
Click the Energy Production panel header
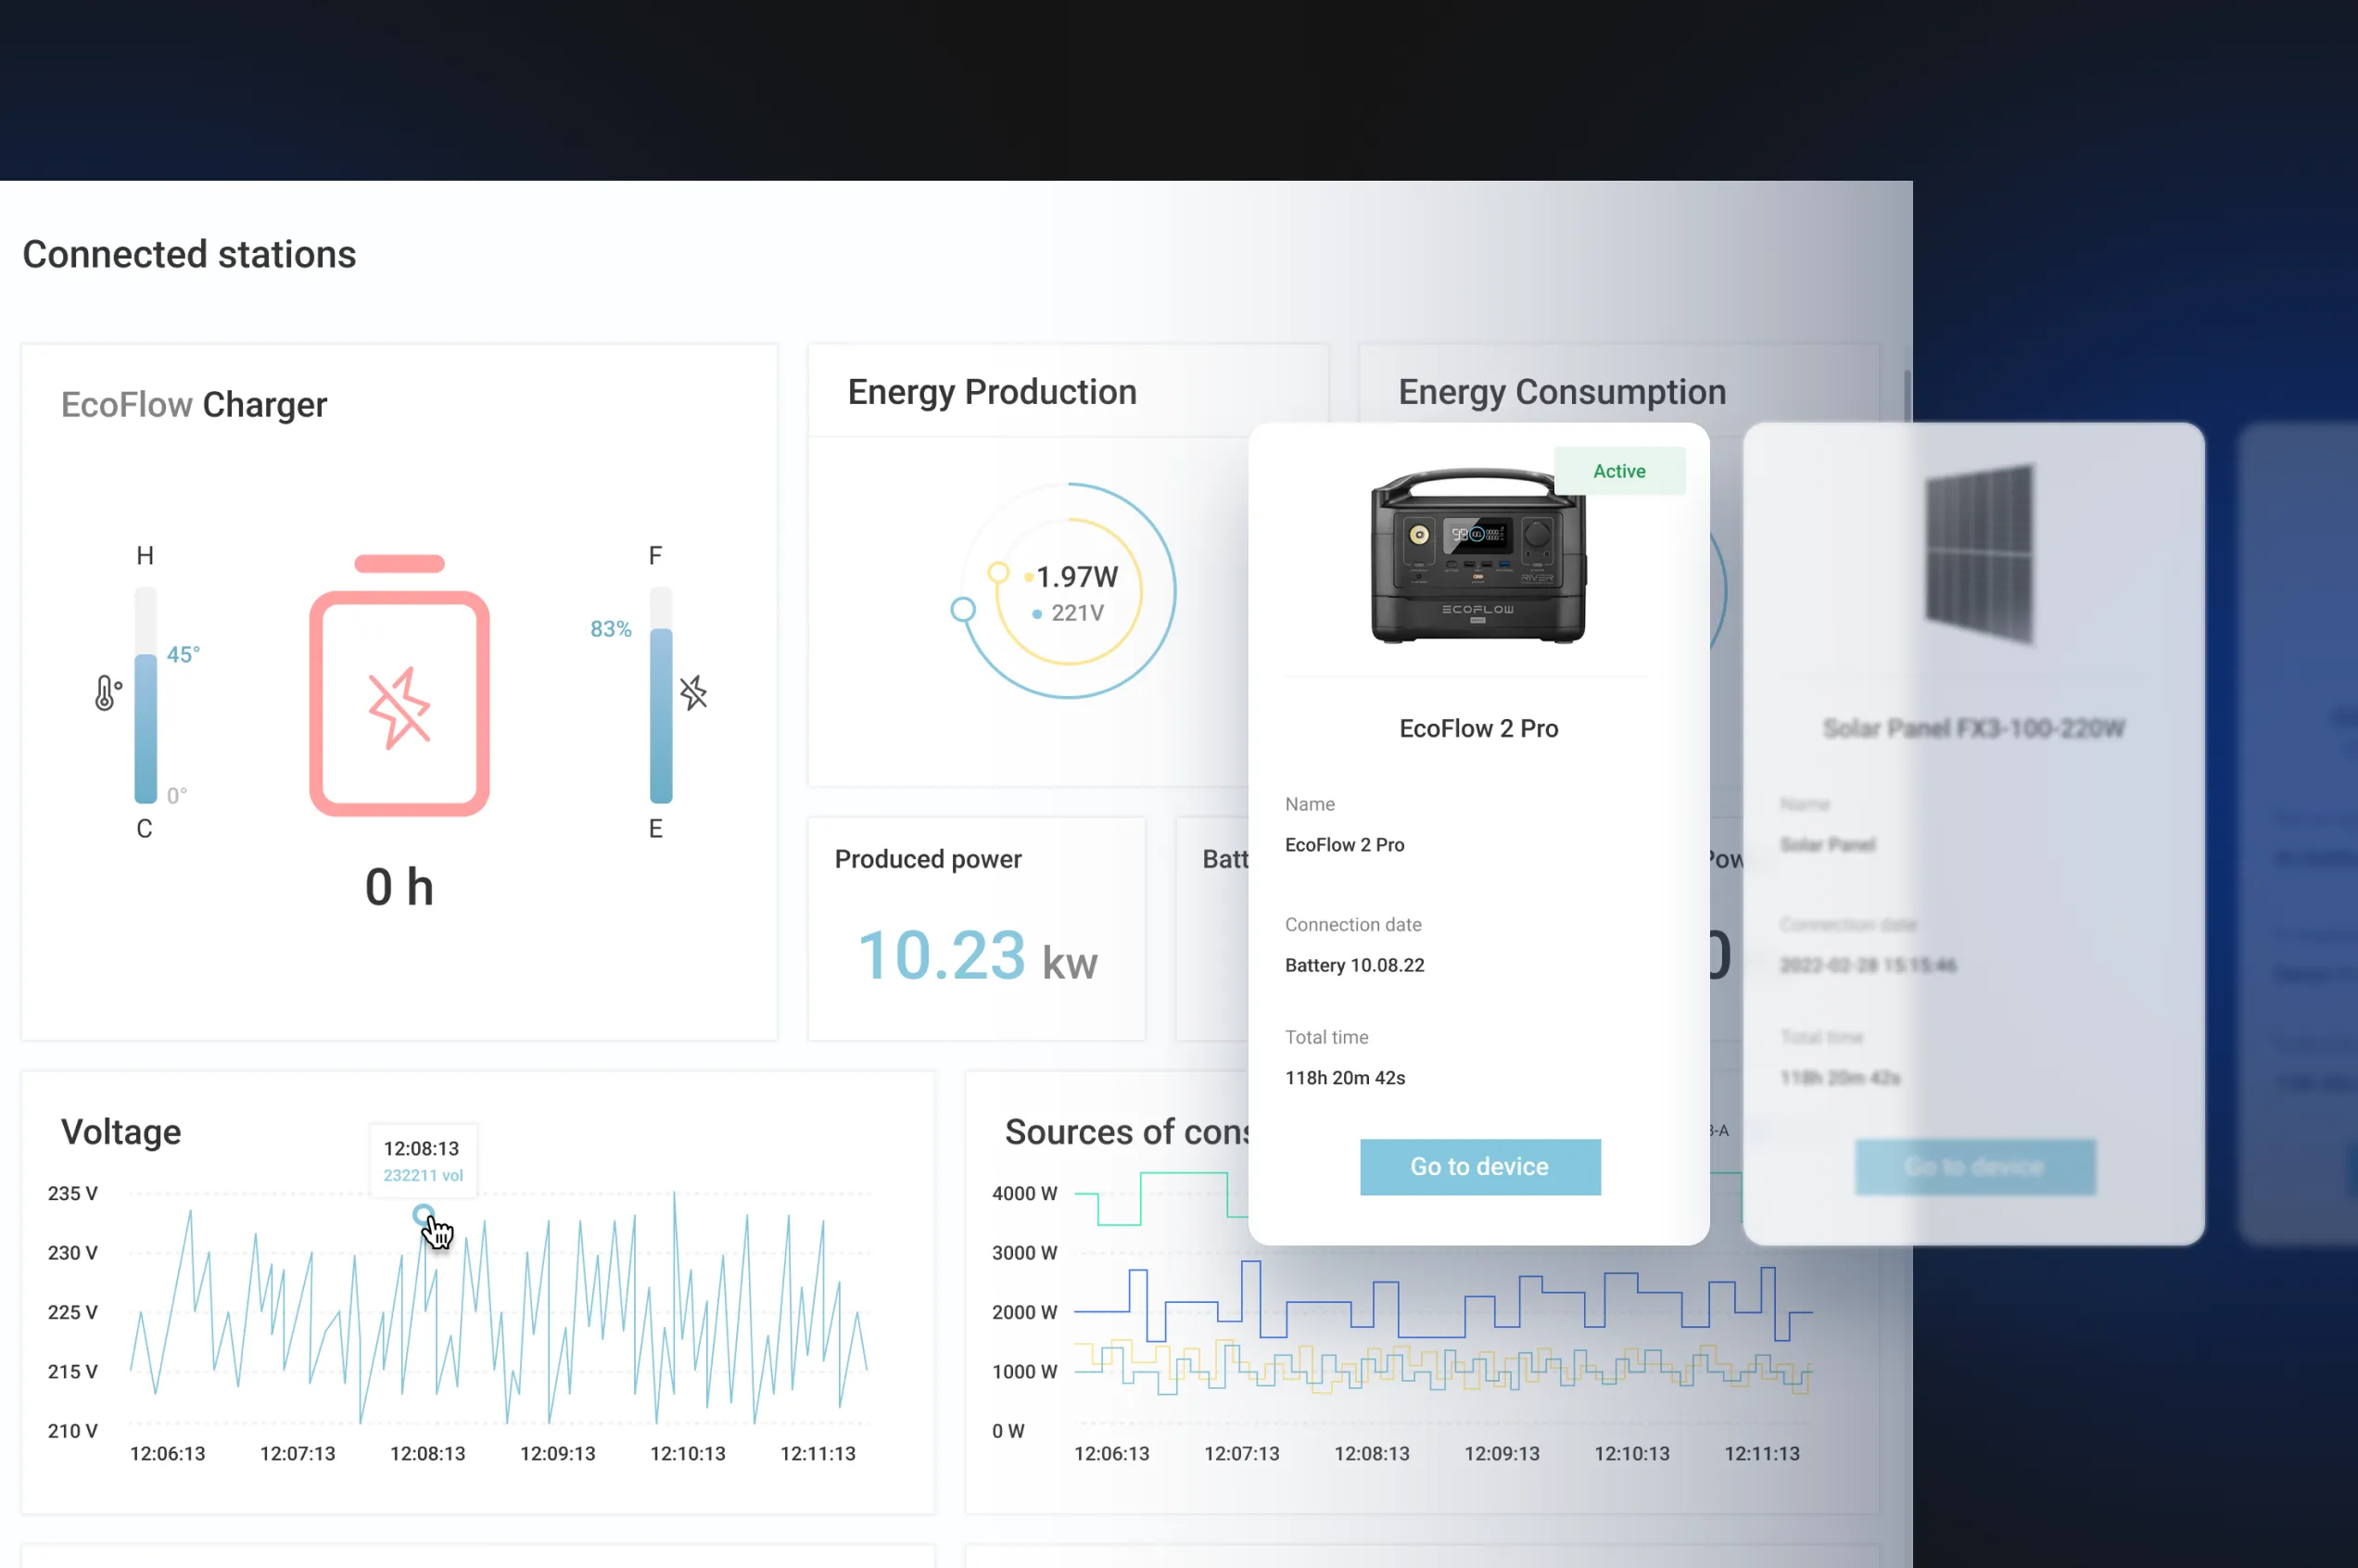pos(991,392)
